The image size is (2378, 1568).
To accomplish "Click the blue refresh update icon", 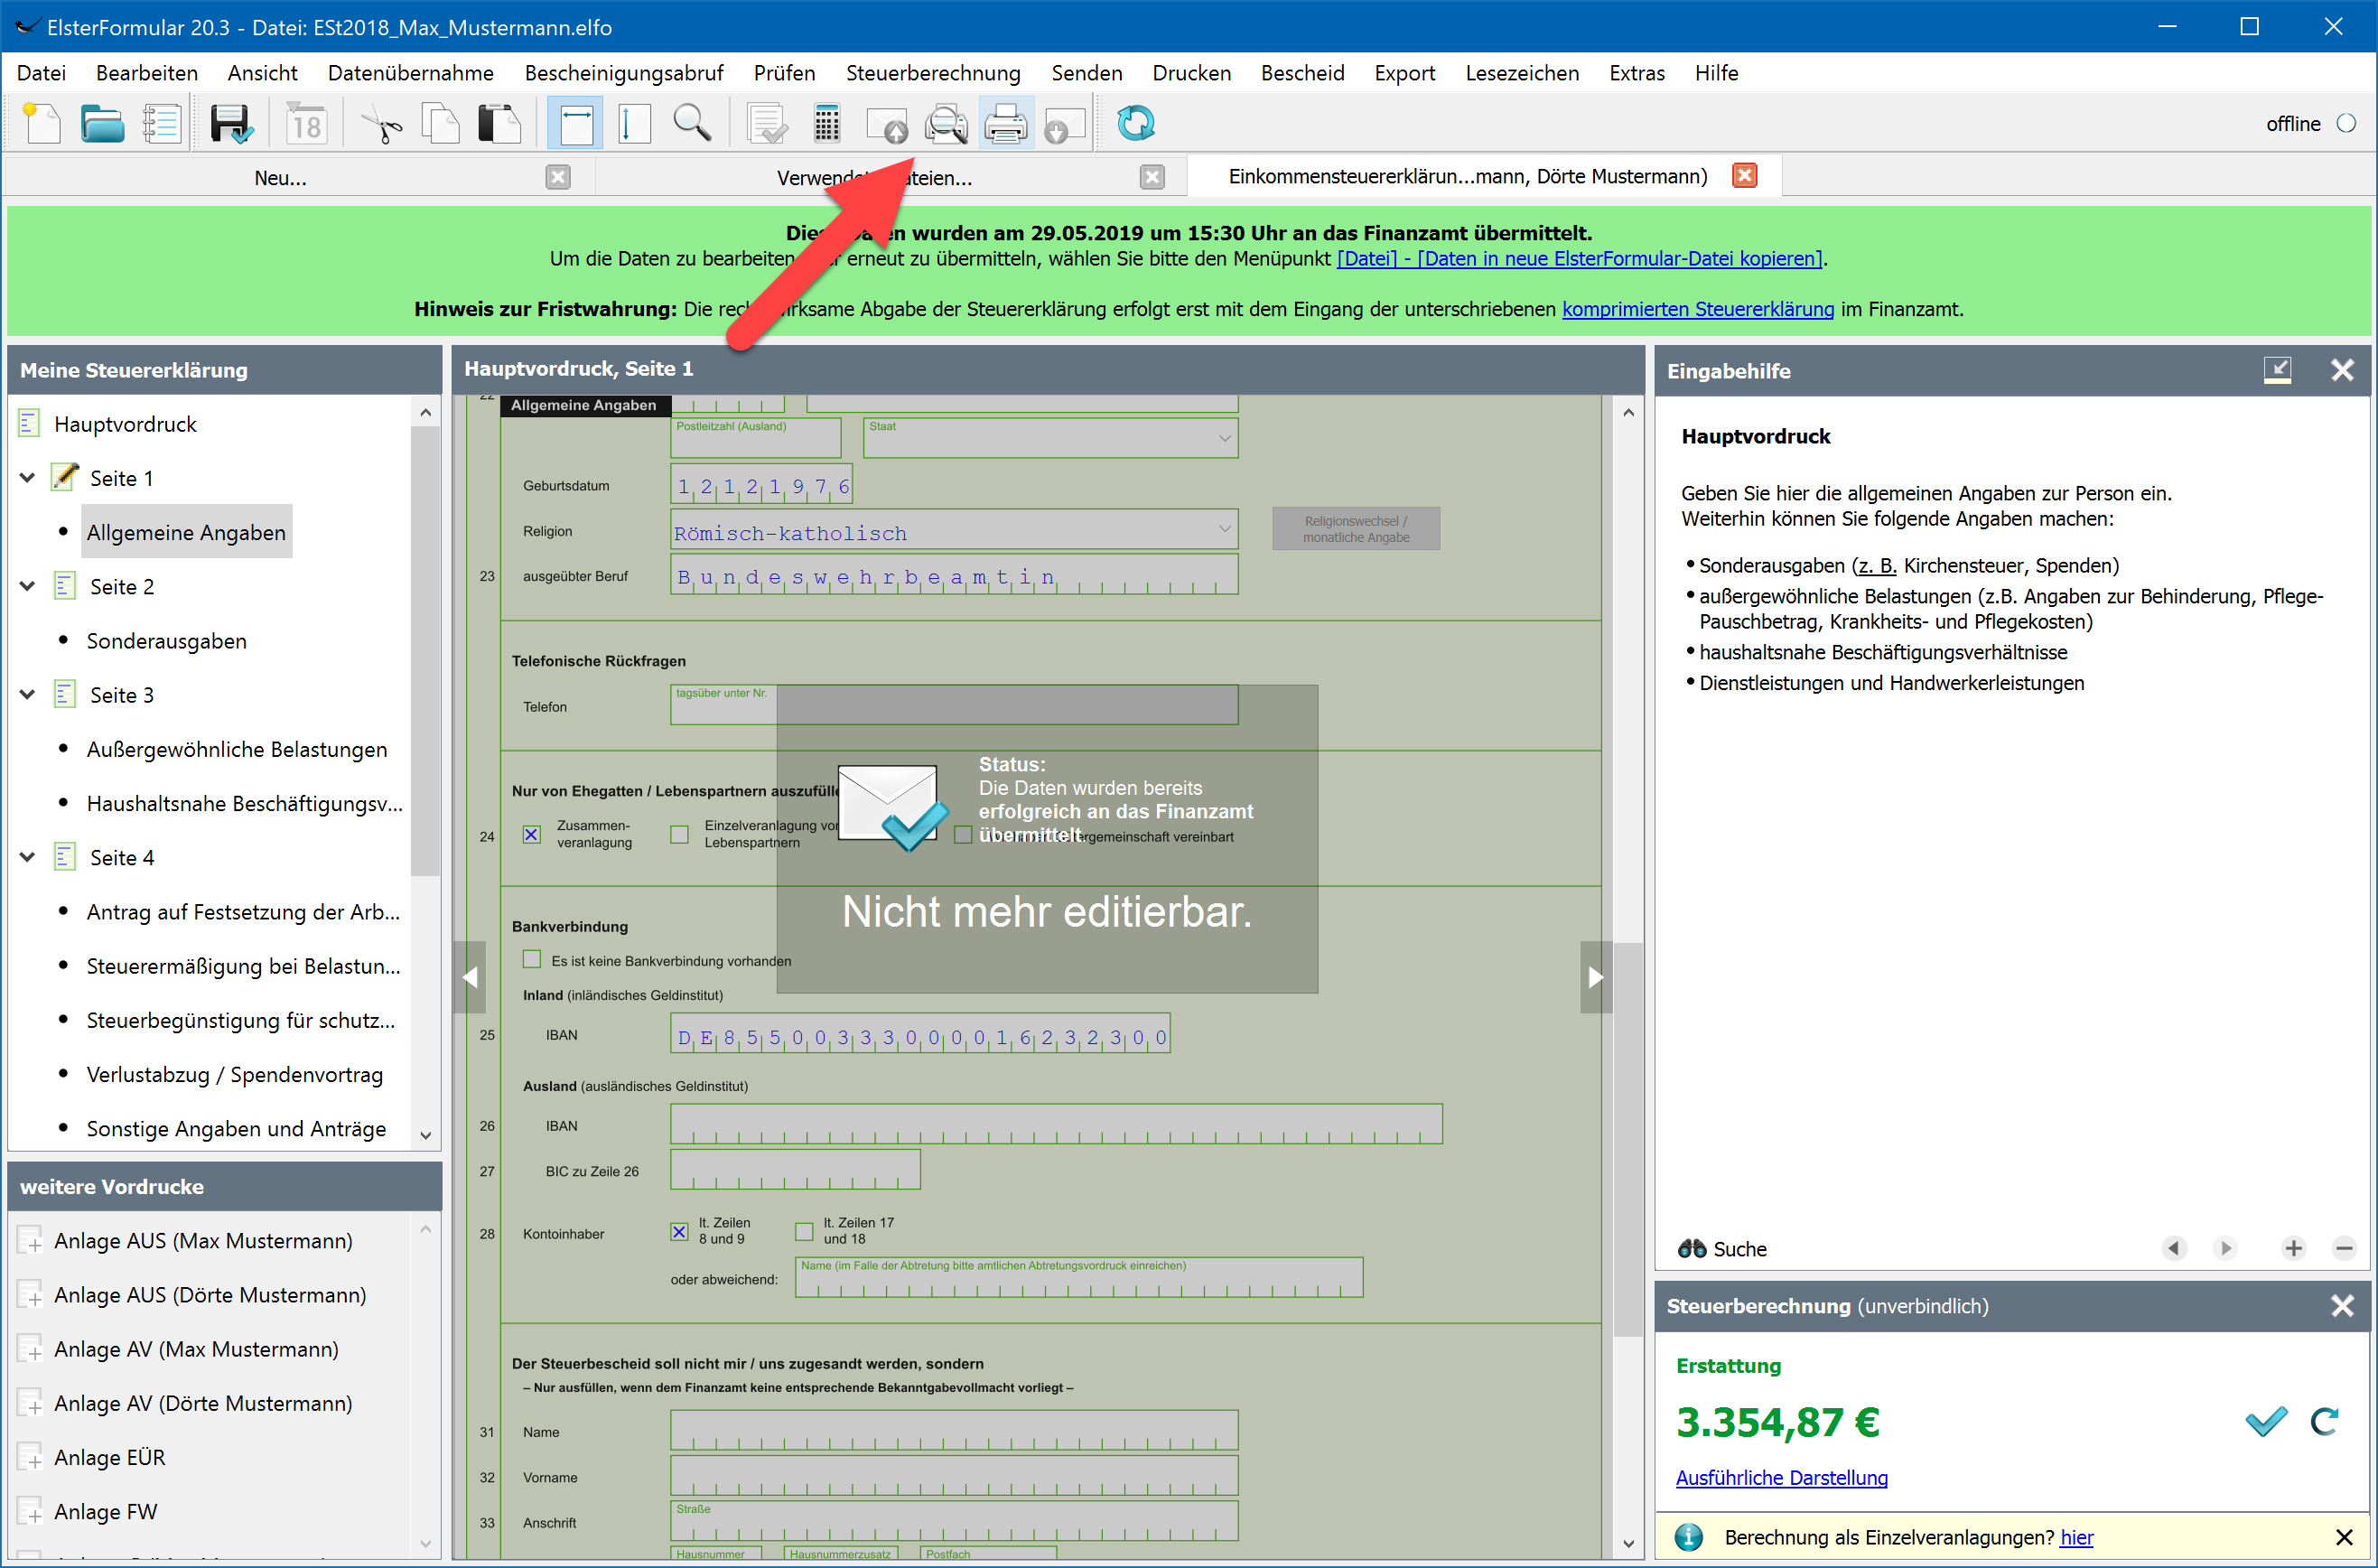I will [1135, 124].
